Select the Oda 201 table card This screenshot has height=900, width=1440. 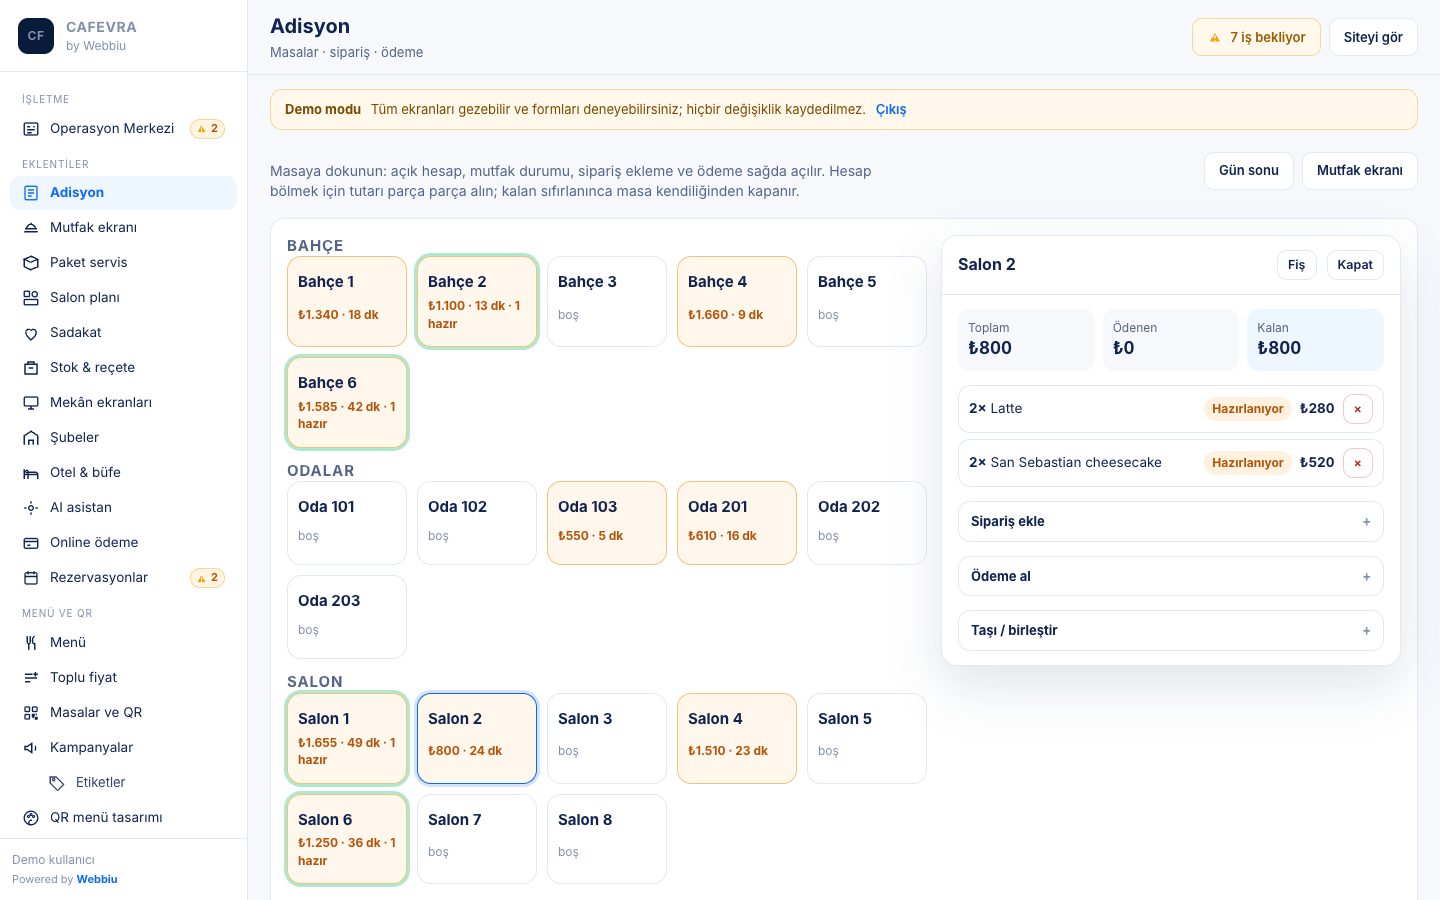point(737,523)
